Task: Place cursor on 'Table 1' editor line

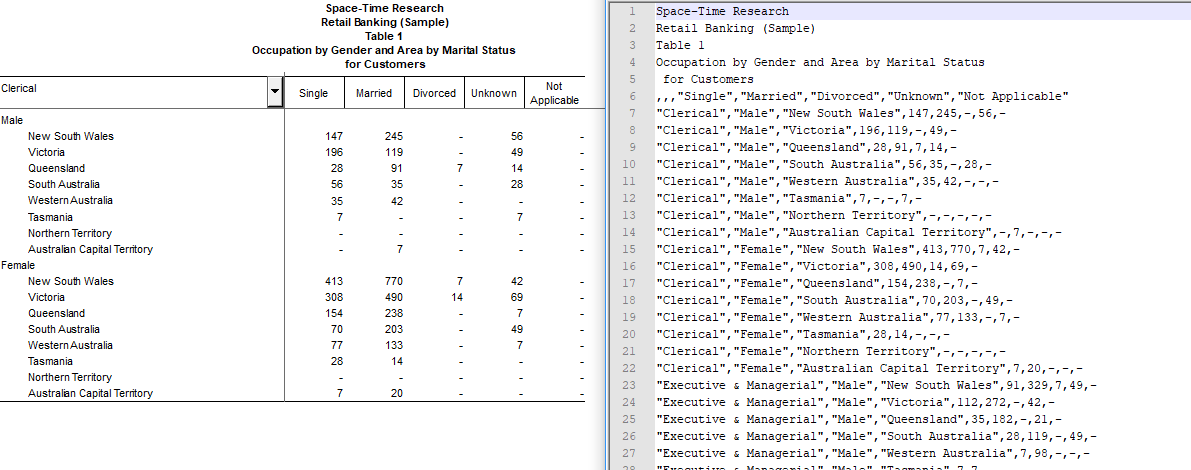Action: click(x=680, y=45)
